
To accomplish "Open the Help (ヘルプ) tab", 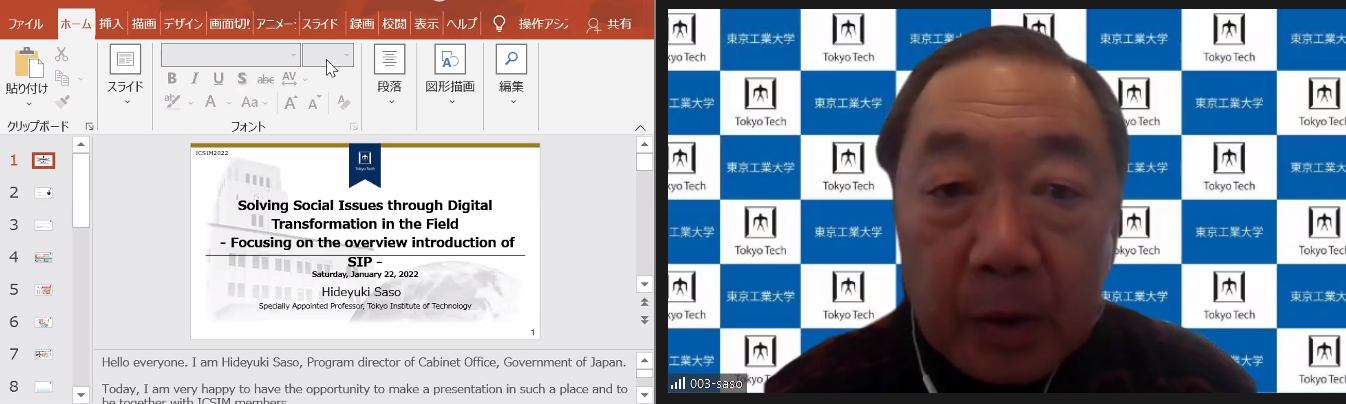I will point(461,23).
